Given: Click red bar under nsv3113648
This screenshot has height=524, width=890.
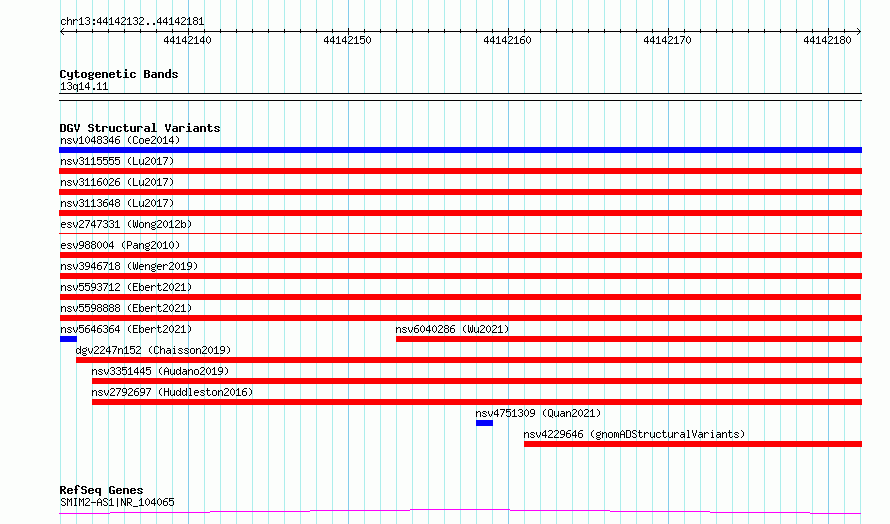Looking at the screenshot, I should click(x=460, y=213).
